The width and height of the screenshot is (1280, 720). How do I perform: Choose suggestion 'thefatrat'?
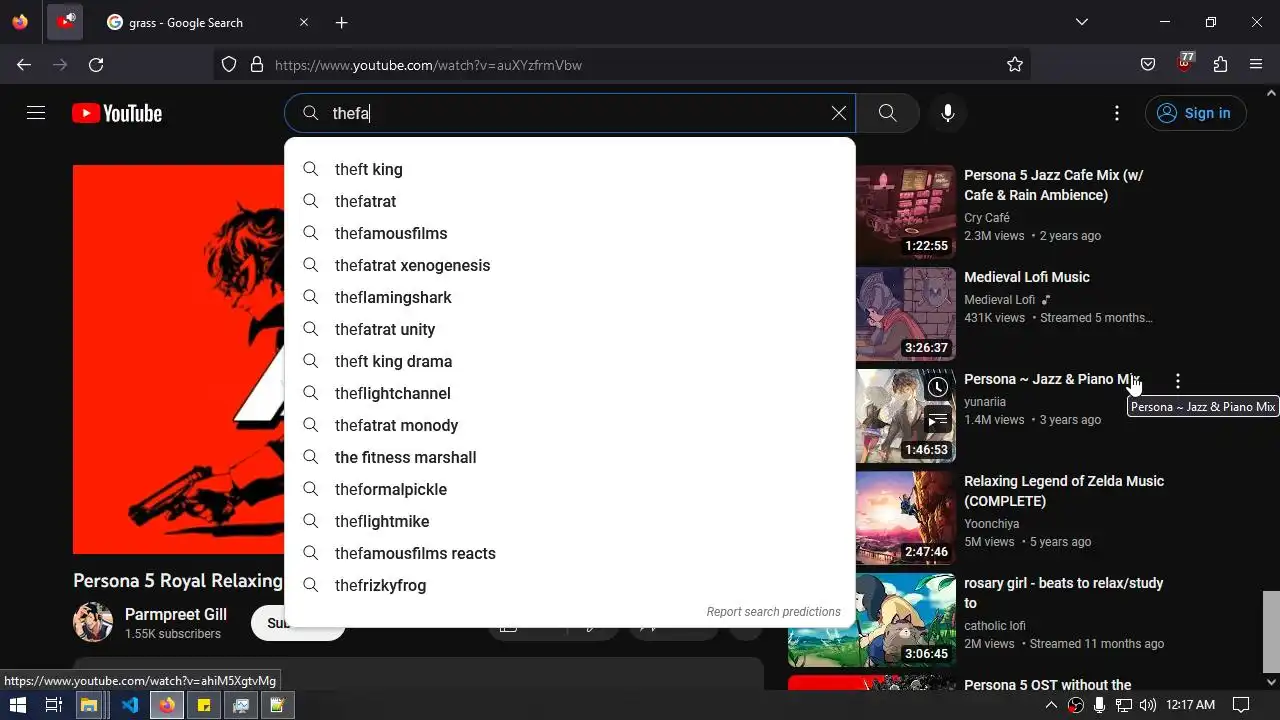[x=570, y=201]
